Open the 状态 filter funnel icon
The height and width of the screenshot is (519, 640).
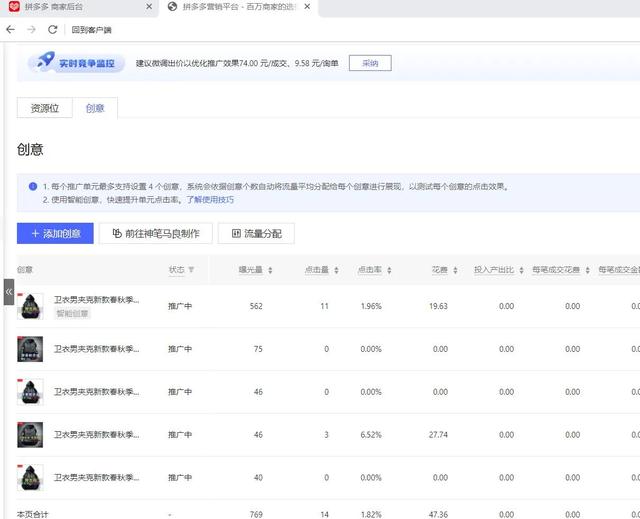click(x=191, y=270)
